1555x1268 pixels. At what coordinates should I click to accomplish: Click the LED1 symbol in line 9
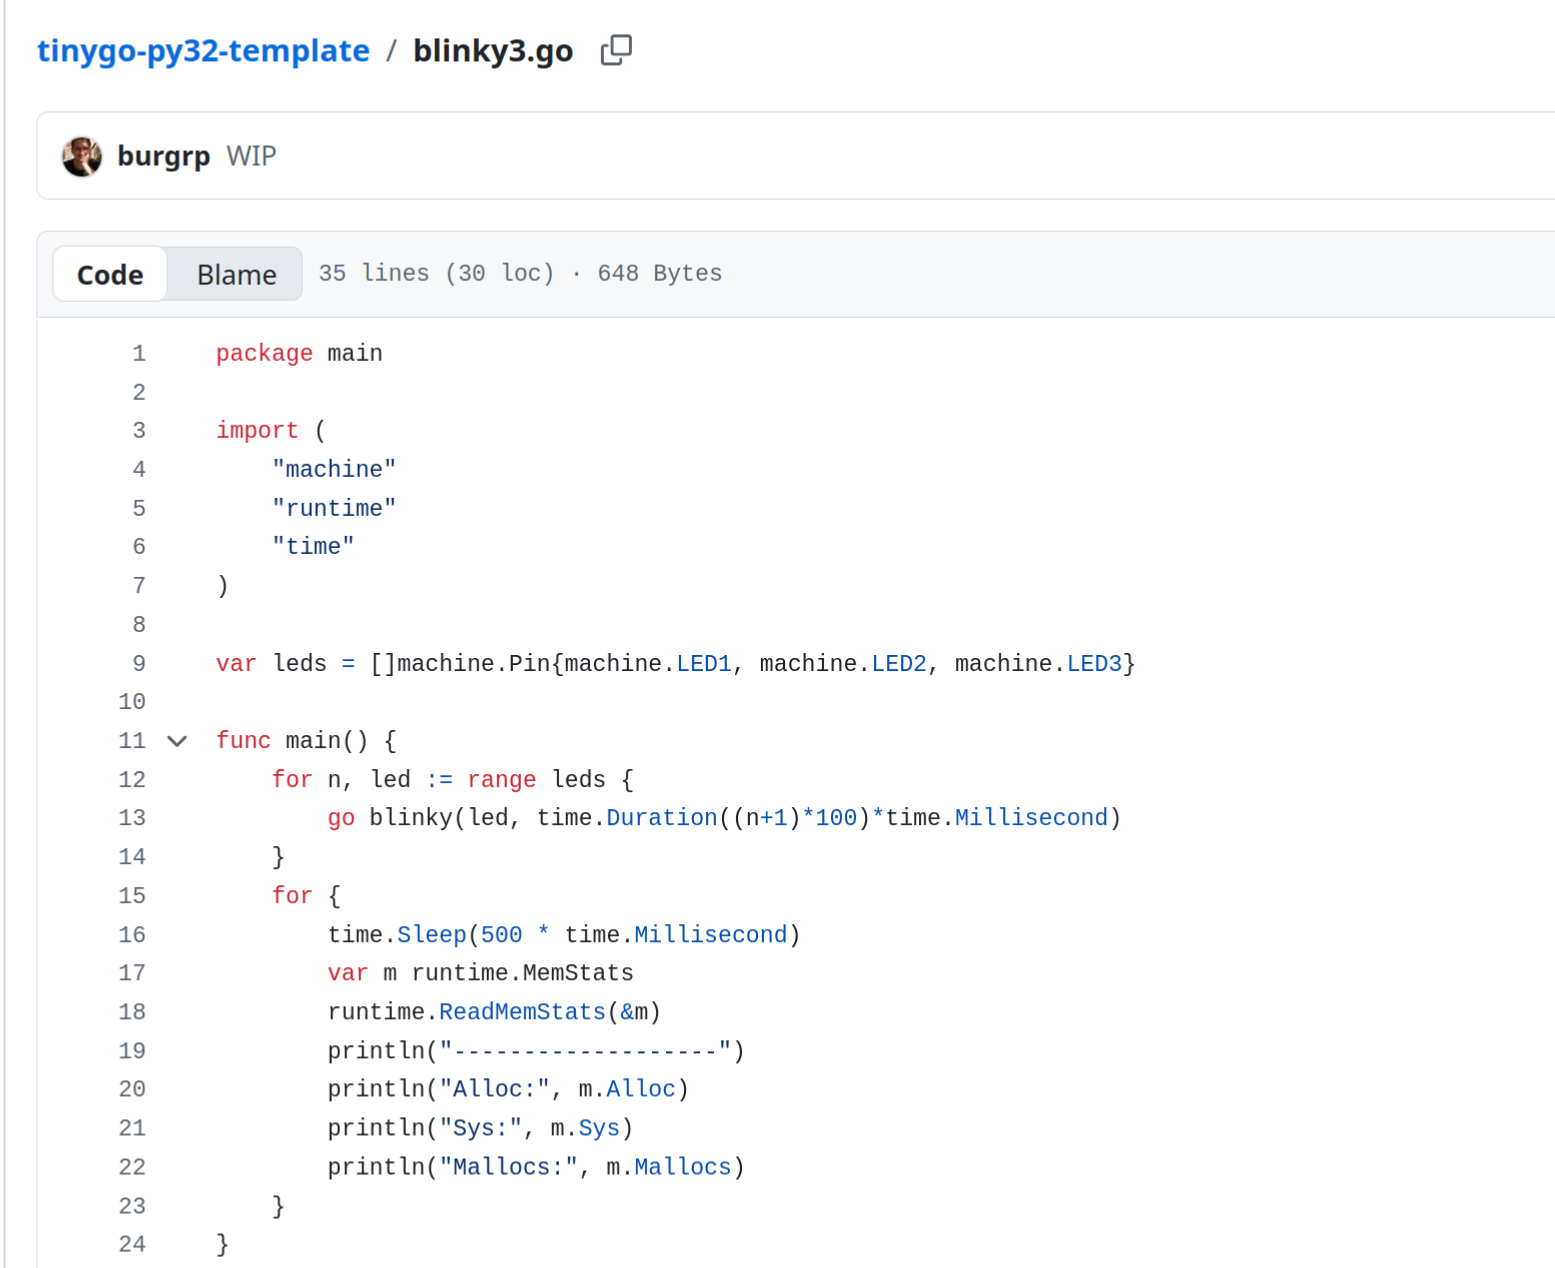(704, 664)
